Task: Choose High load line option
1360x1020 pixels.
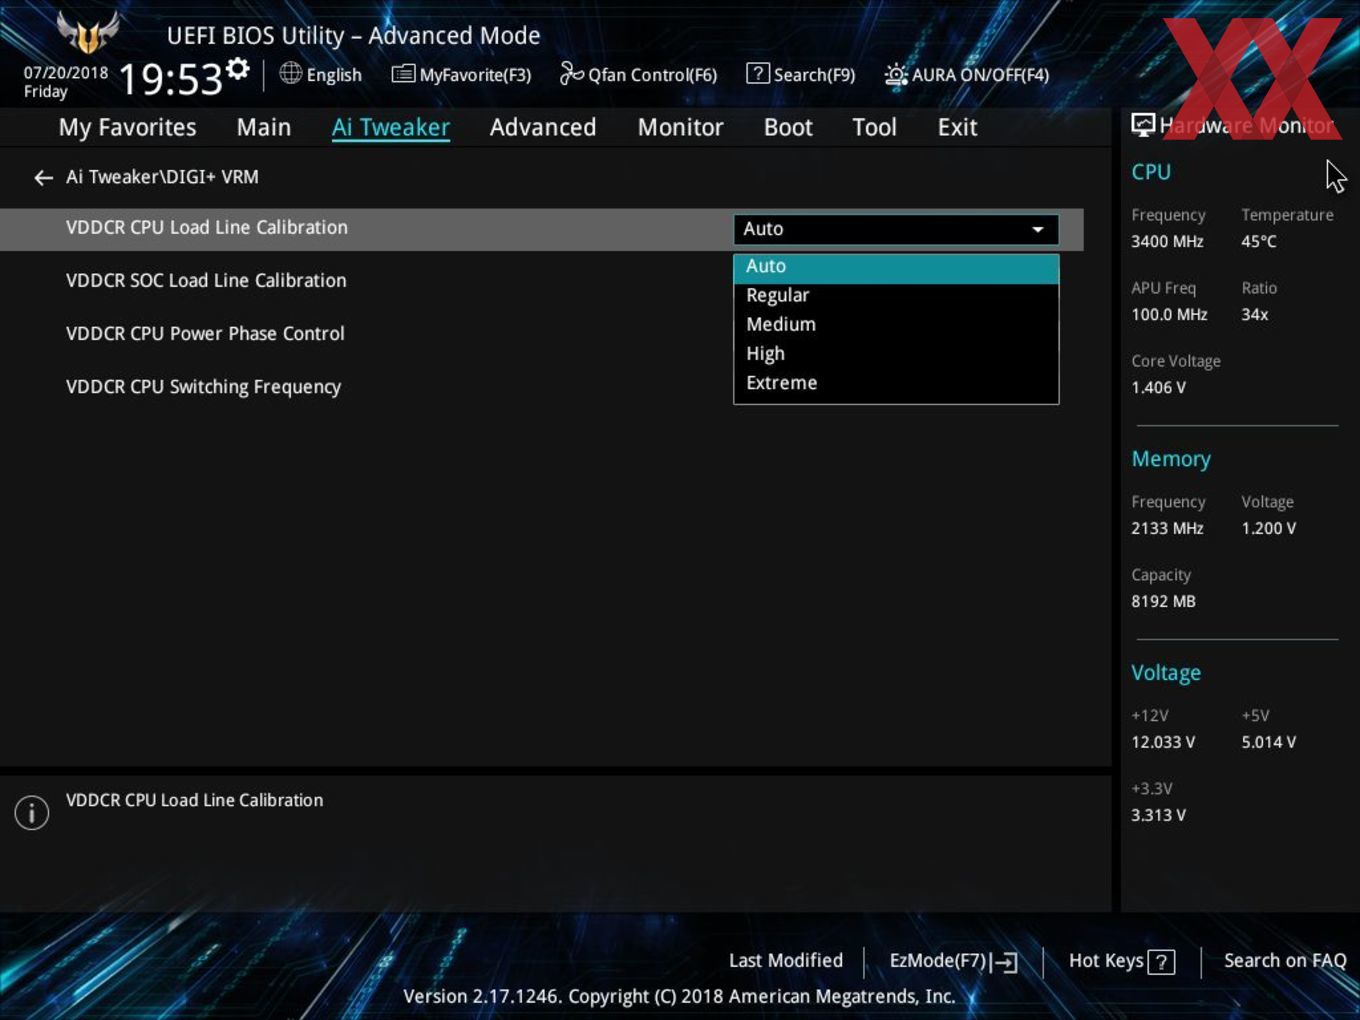Action: click(896, 353)
